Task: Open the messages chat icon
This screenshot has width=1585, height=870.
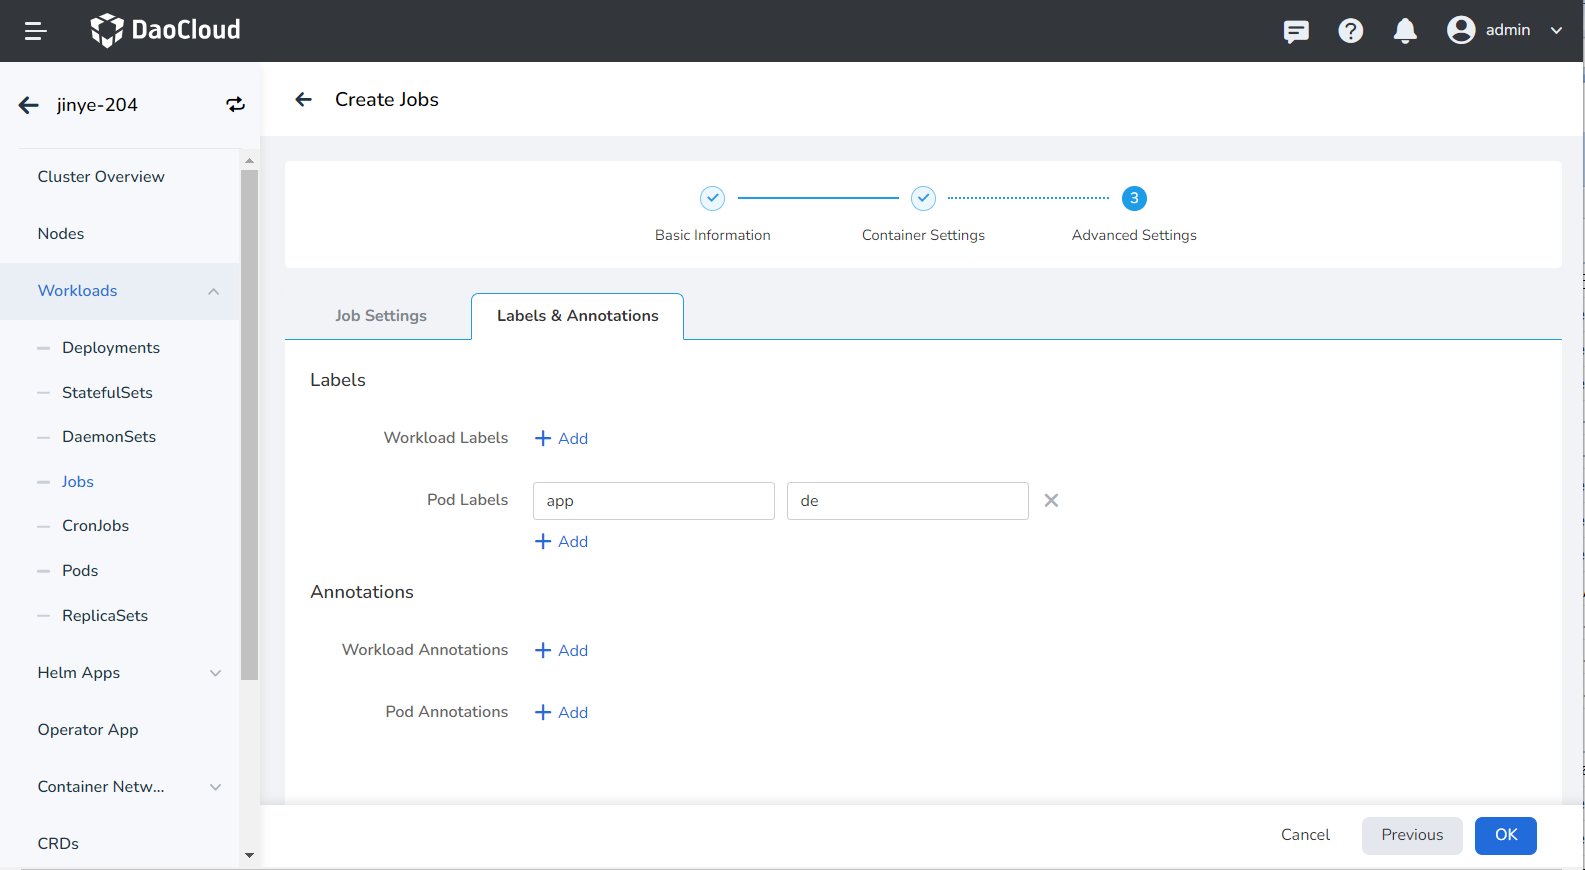Action: tap(1296, 31)
